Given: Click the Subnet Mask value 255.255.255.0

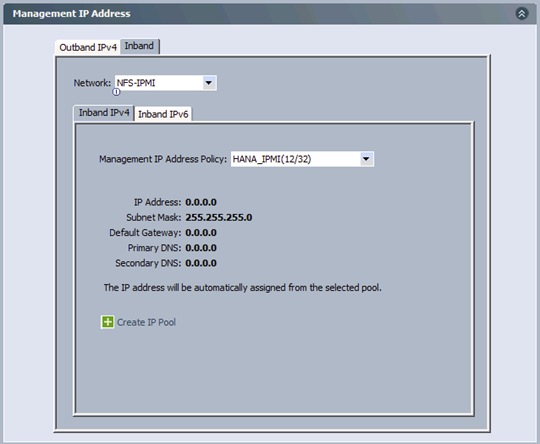Looking at the screenshot, I should point(219,217).
